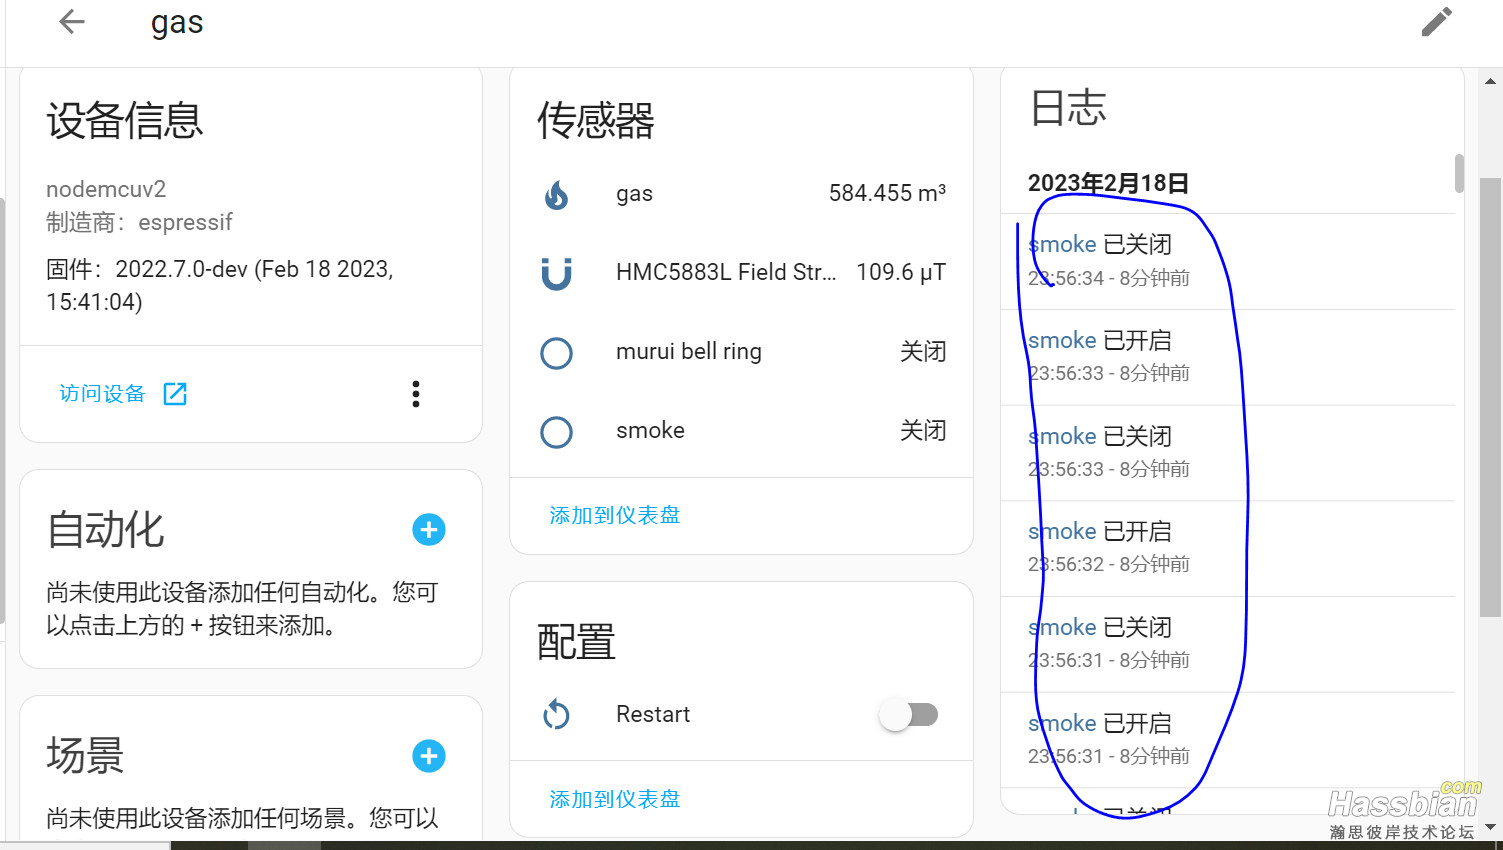Click the Restart circular-arrow icon

[556, 715]
